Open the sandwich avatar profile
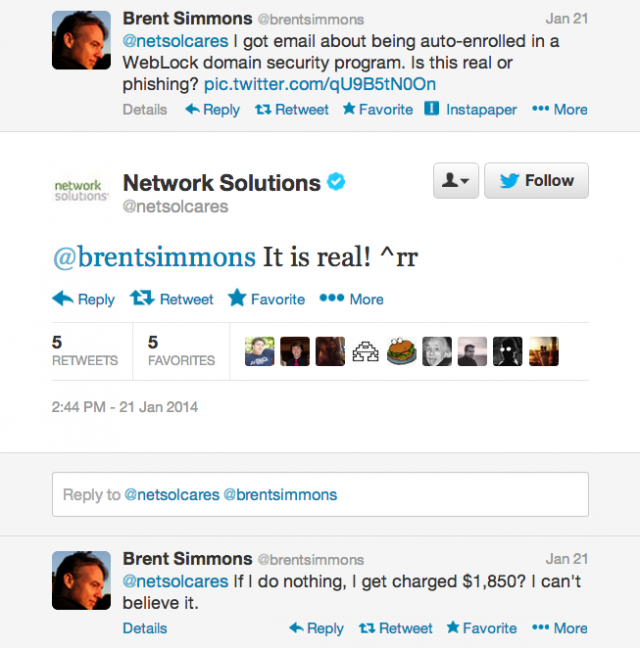The image size is (640, 648). pyautogui.click(x=401, y=351)
